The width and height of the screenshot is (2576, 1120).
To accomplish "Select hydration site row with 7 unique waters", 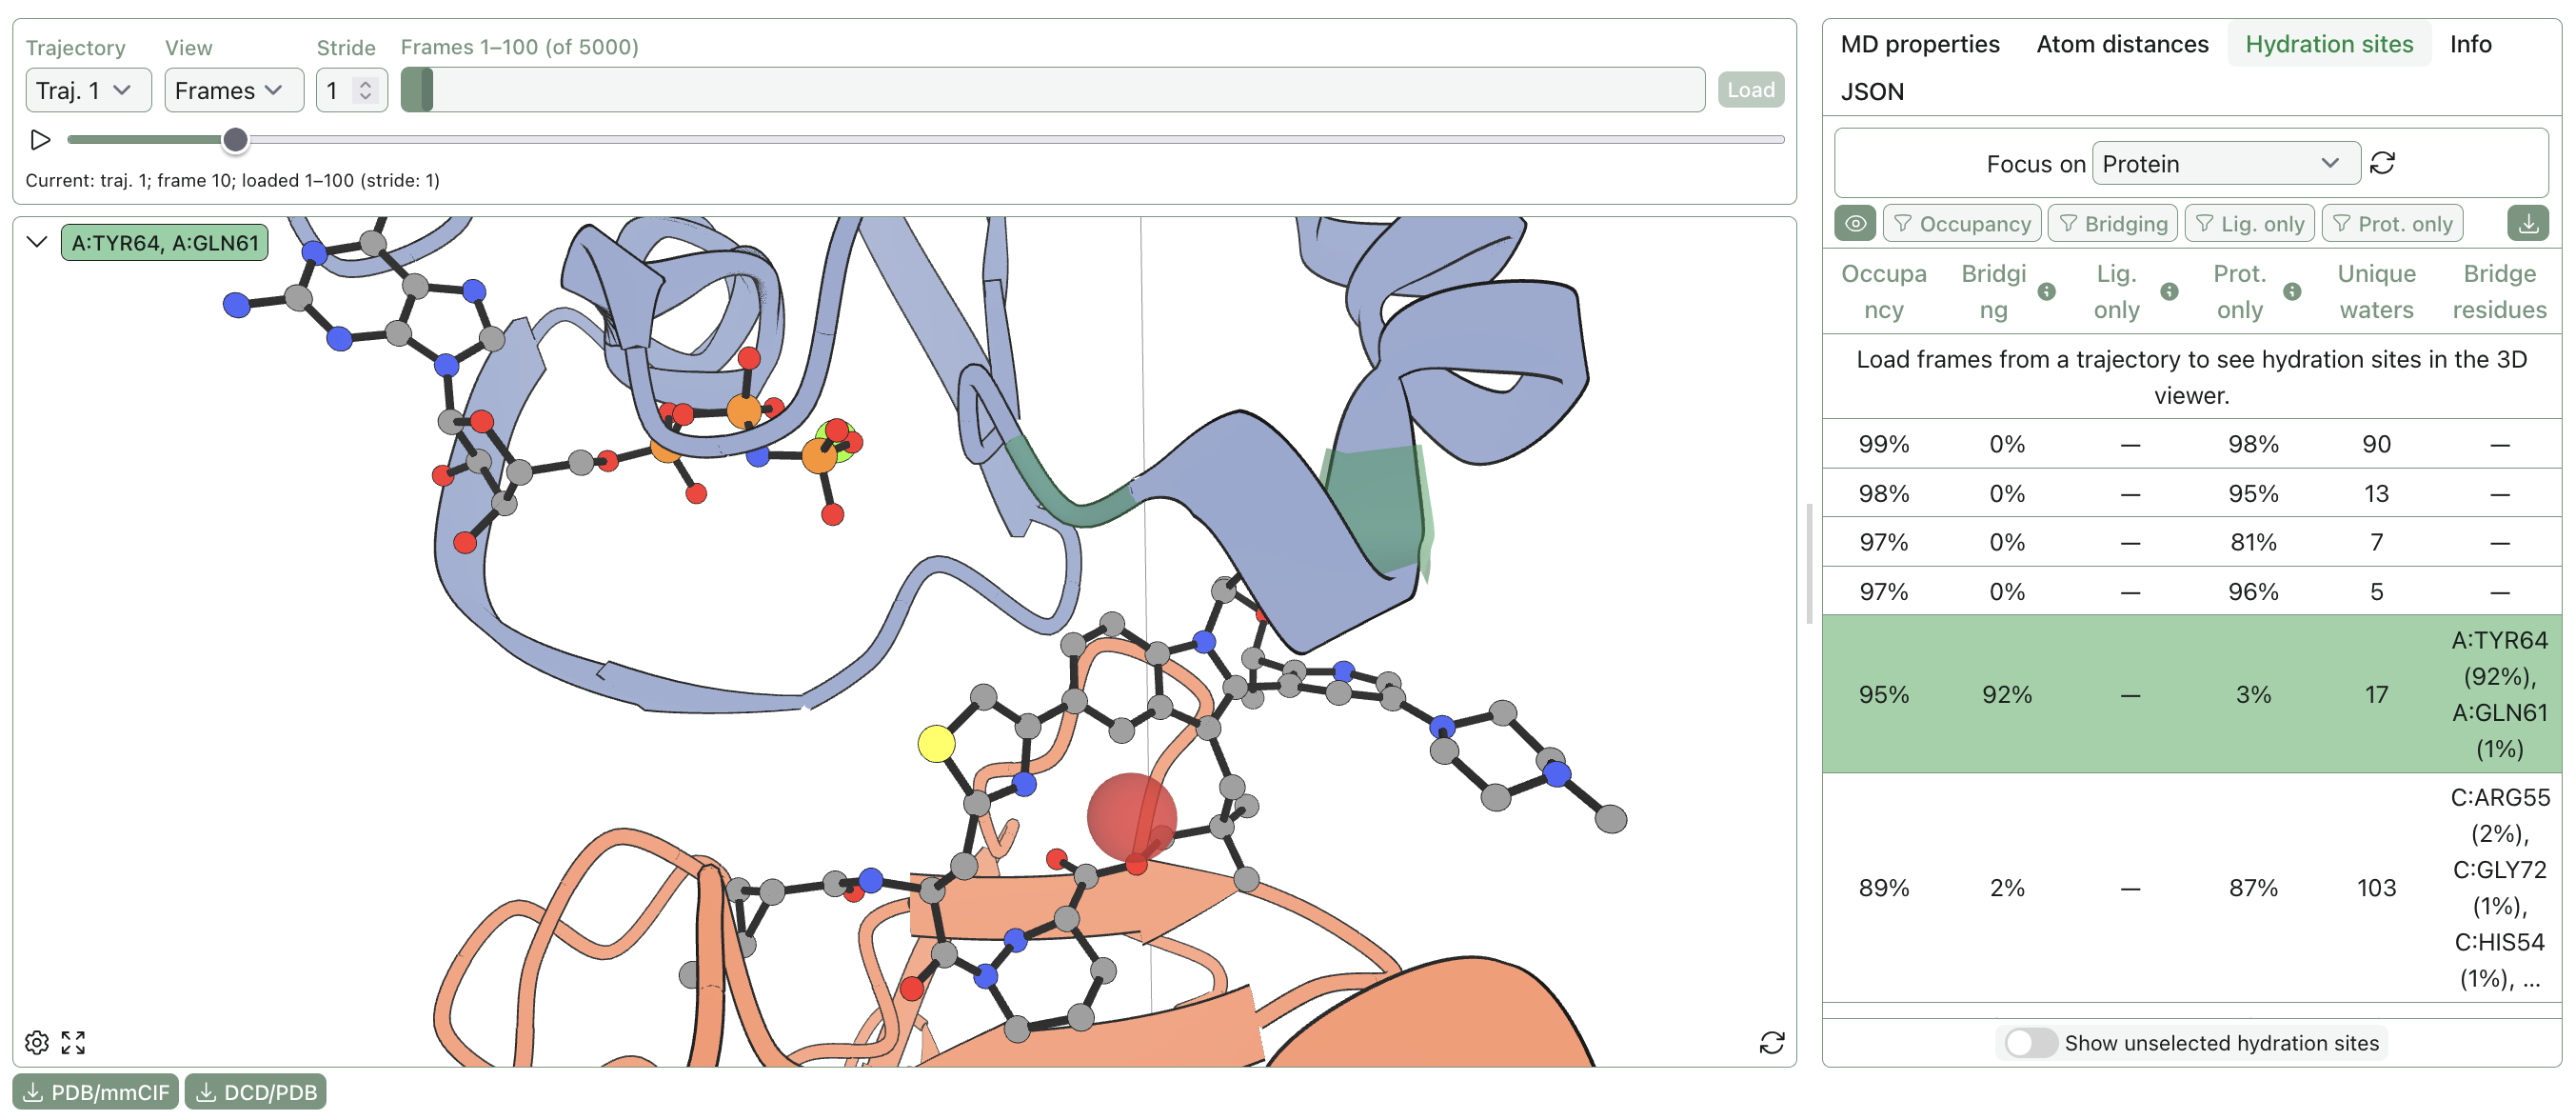I will (2191, 542).
